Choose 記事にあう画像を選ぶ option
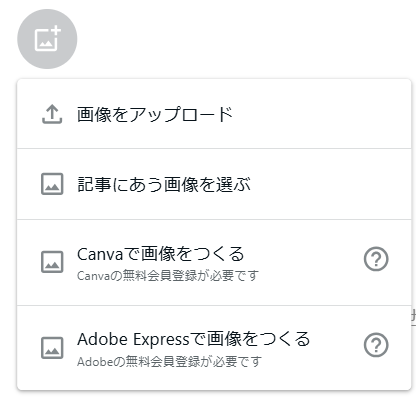The width and height of the screenshot is (416, 398). click(x=214, y=184)
